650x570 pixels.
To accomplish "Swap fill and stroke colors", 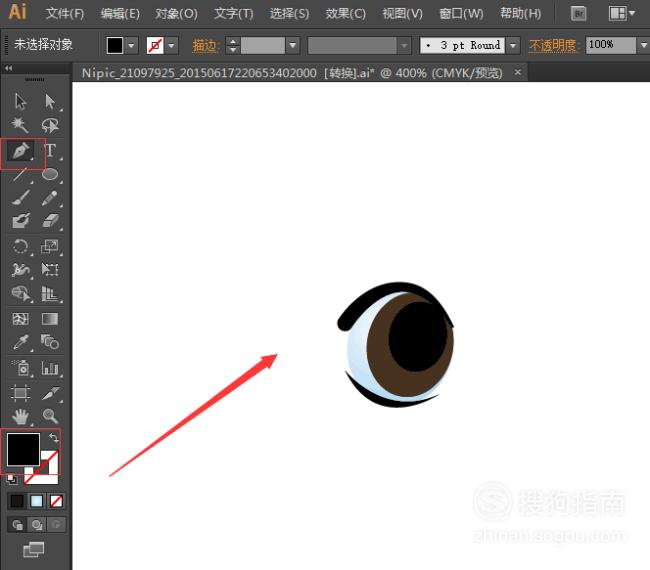I will pos(53,437).
